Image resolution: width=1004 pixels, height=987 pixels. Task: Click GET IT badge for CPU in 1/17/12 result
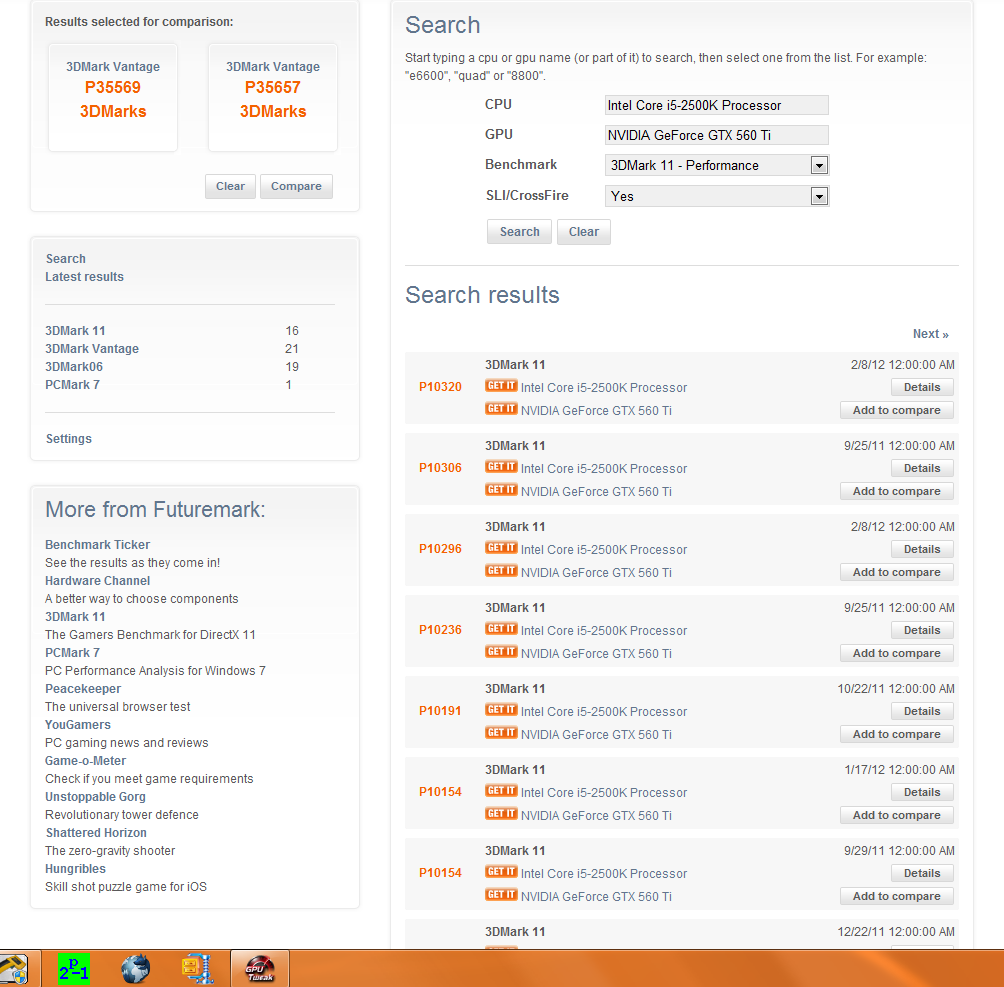pos(501,791)
